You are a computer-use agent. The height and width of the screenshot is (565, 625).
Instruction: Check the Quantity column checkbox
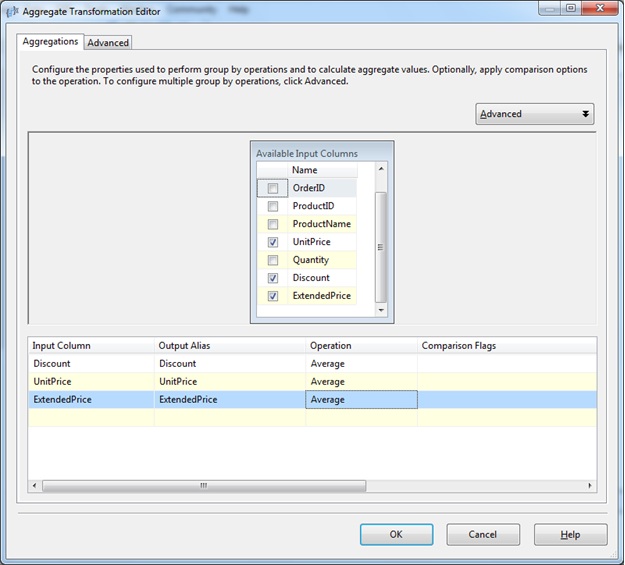tap(273, 260)
